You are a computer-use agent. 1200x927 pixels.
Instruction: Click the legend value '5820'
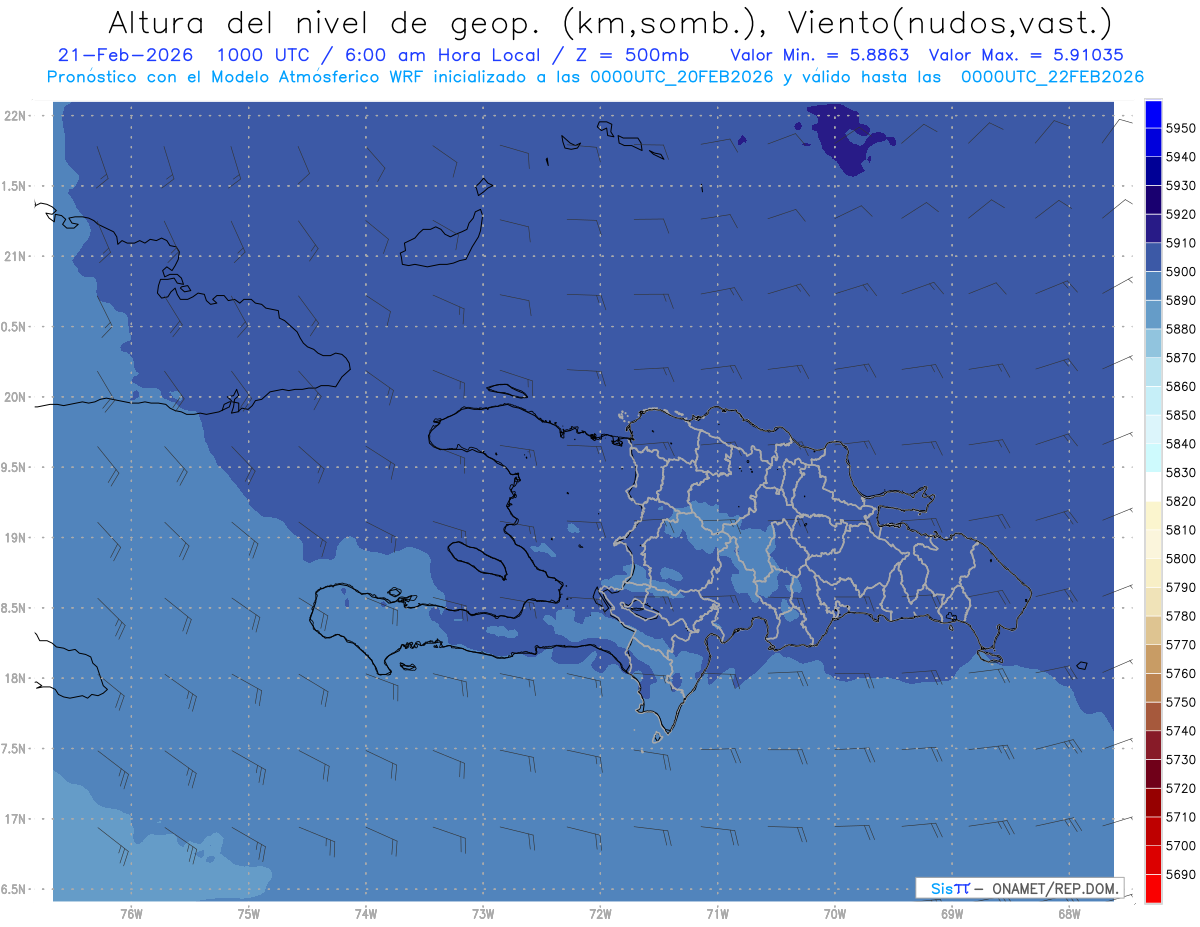[x=1181, y=501]
